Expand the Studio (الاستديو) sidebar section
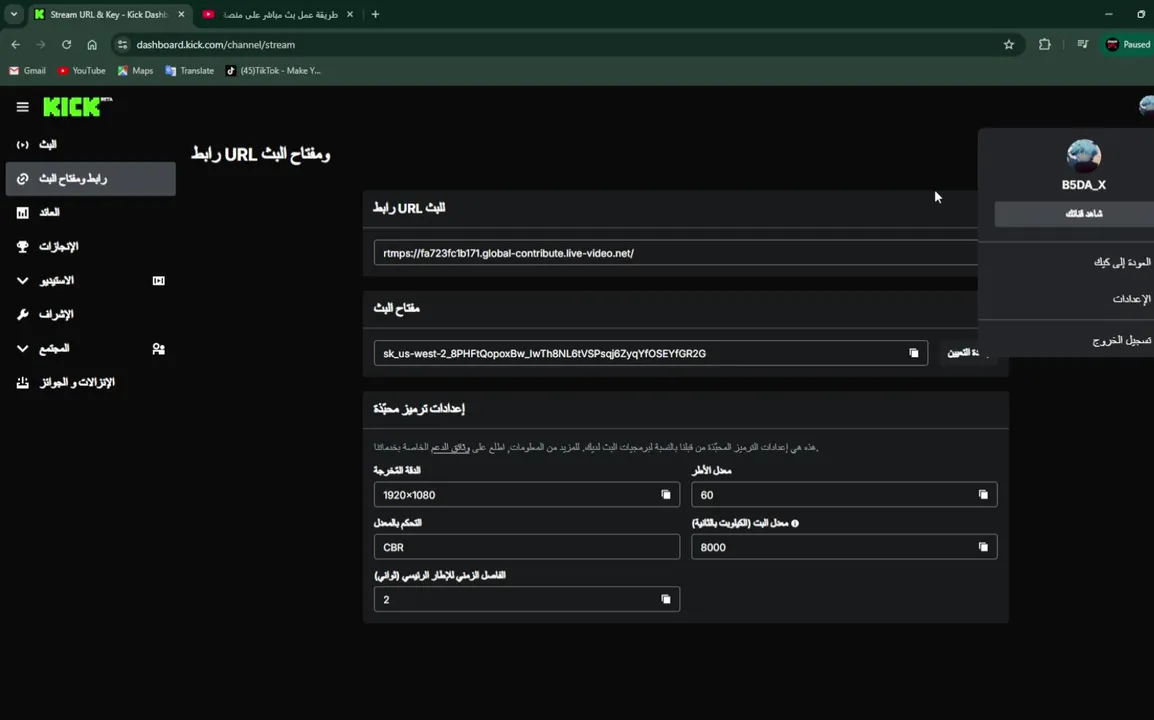This screenshot has width=1154, height=720. [x=23, y=281]
